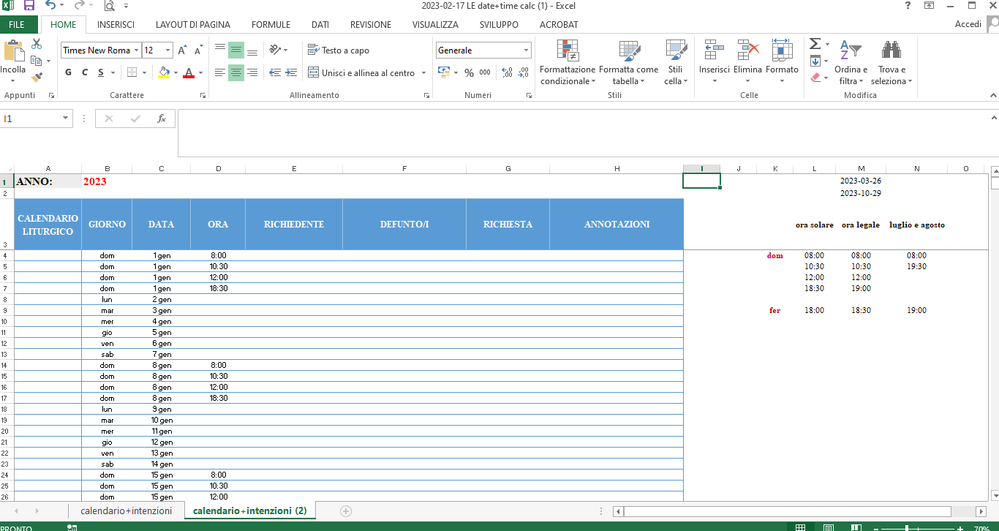
Task: Click the Accedi sign-in link
Action: pyautogui.click(x=968, y=24)
